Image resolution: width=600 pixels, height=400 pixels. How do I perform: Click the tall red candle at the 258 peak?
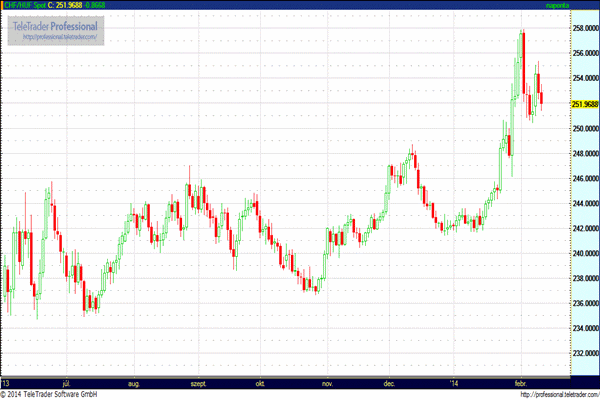[523, 63]
